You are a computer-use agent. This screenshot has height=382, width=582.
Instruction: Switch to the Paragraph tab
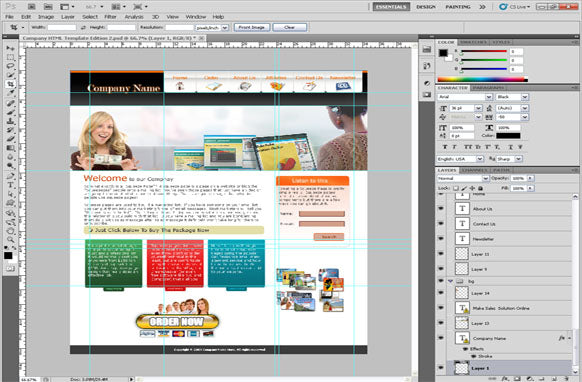(x=489, y=88)
